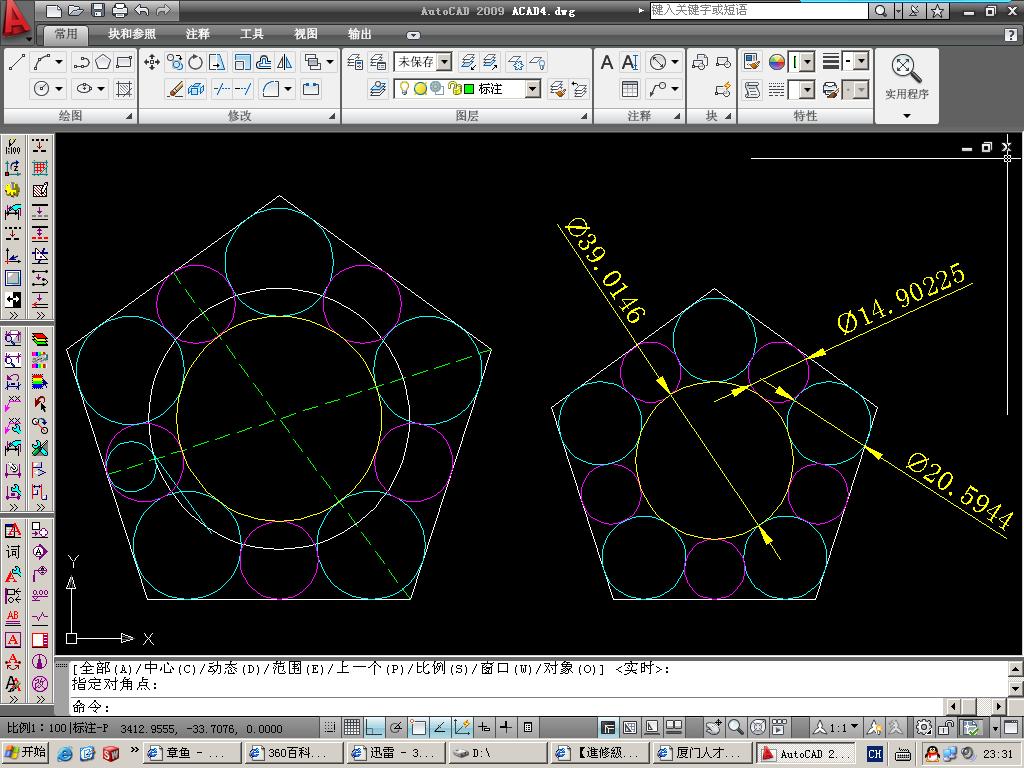Switch to the 输出 ribbon tab

coord(360,34)
